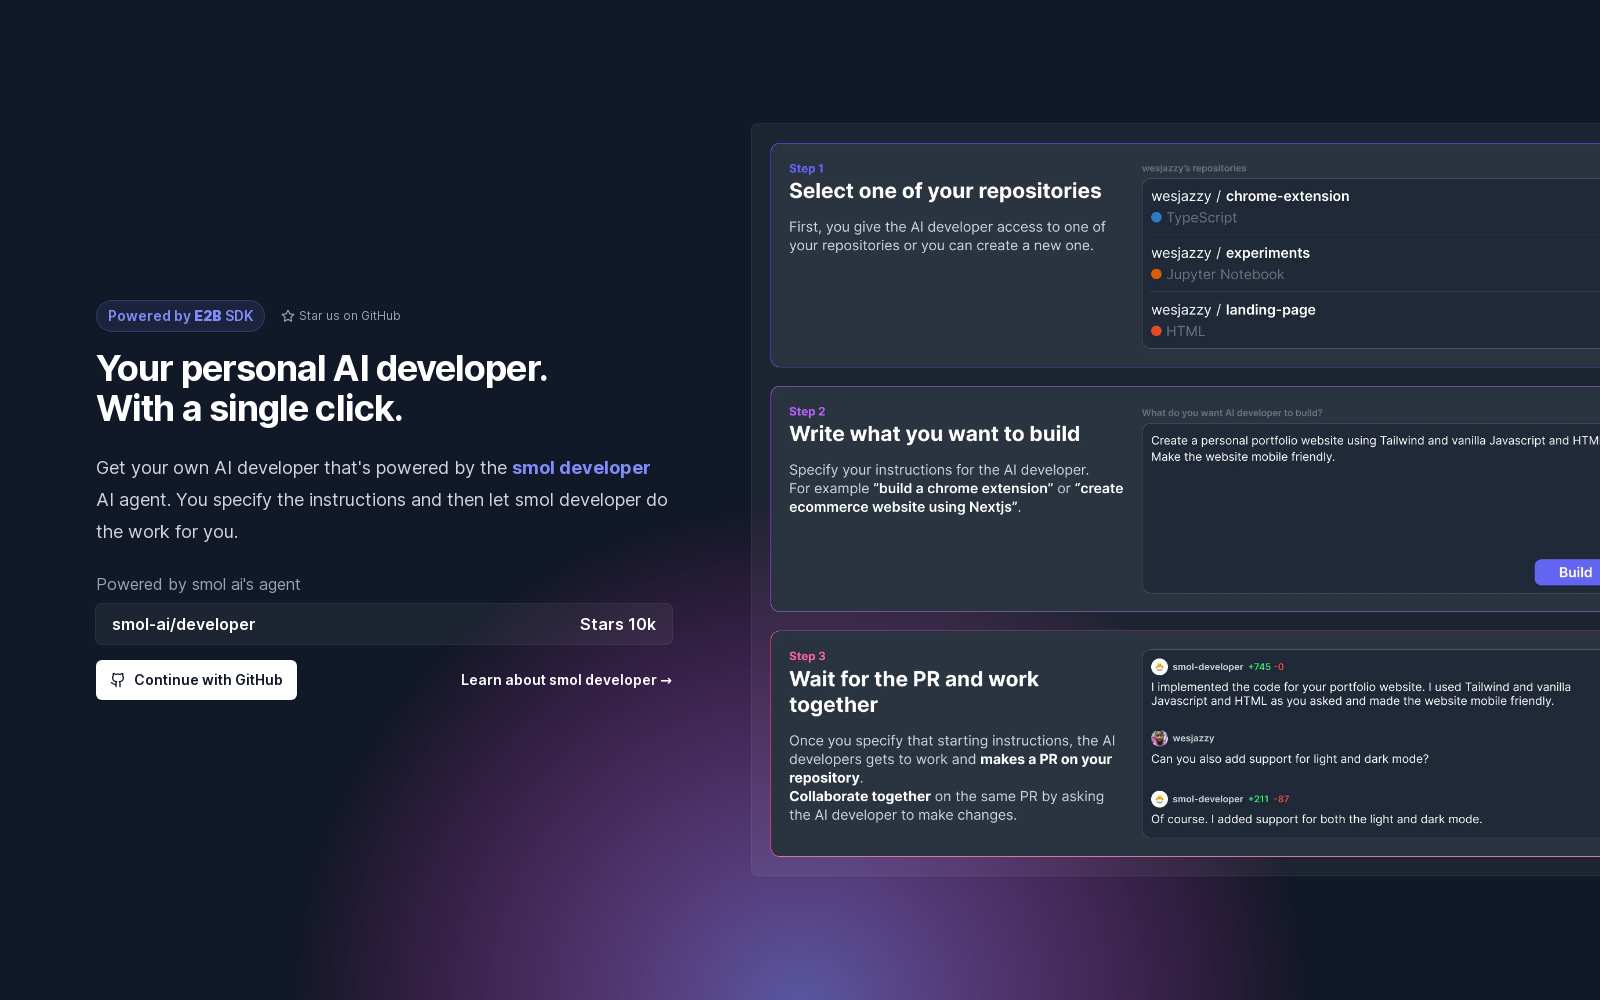Click the +745 -0 diff stats
The width and height of the screenshot is (1600, 1000).
pos(1266,667)
